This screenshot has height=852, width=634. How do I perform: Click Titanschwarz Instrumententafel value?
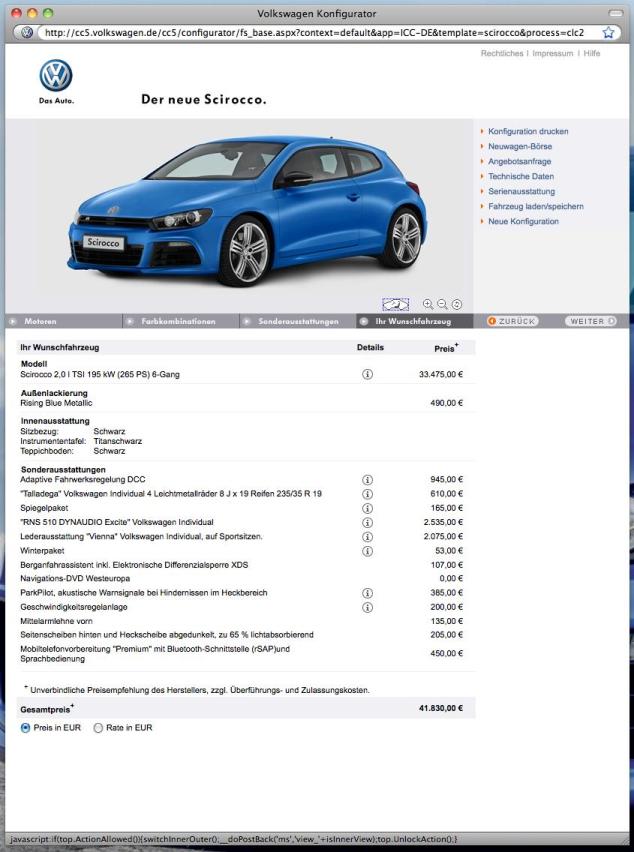coord(117,441)
